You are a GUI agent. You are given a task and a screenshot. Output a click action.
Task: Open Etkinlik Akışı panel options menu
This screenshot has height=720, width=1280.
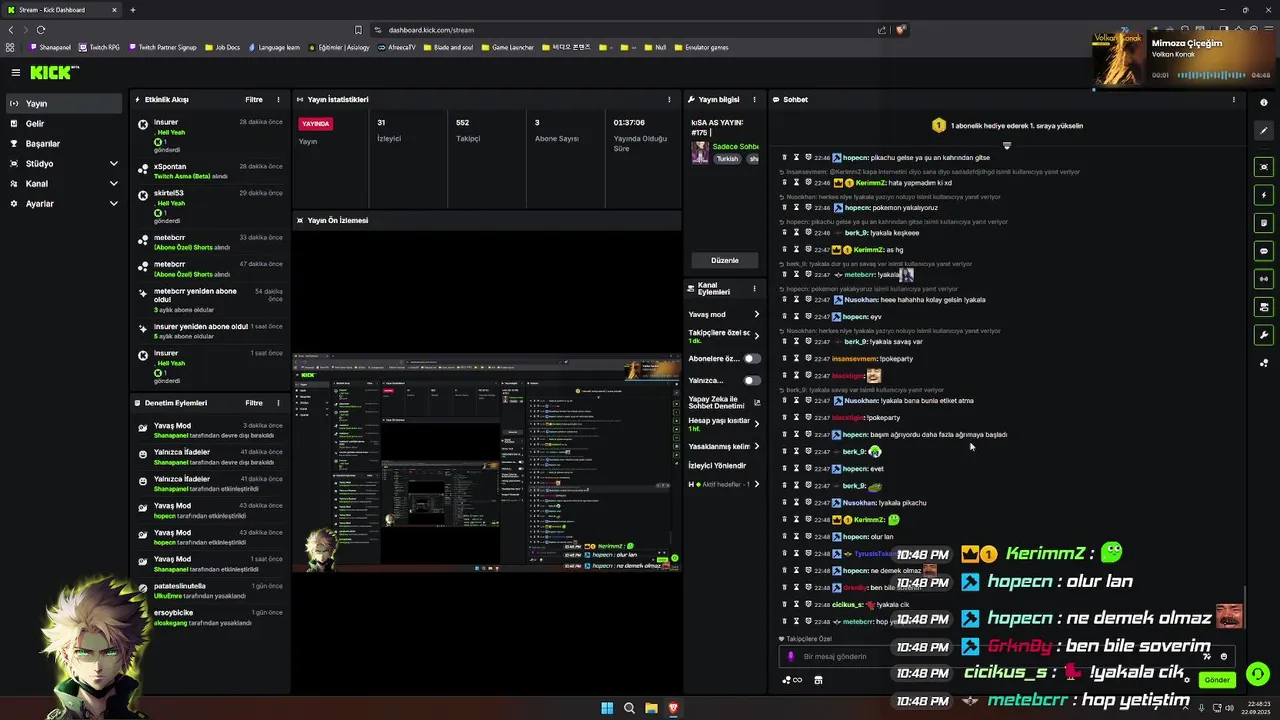[x=278, y=99]
